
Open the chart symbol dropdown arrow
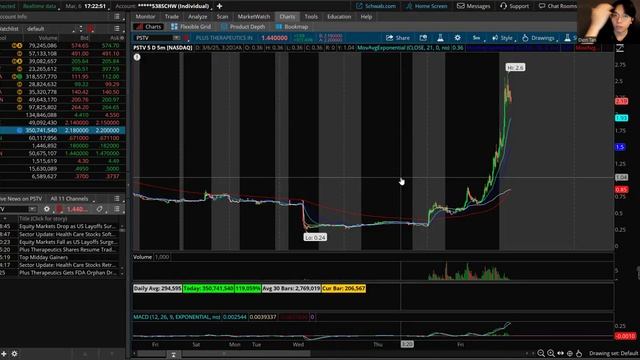point(176,38)
